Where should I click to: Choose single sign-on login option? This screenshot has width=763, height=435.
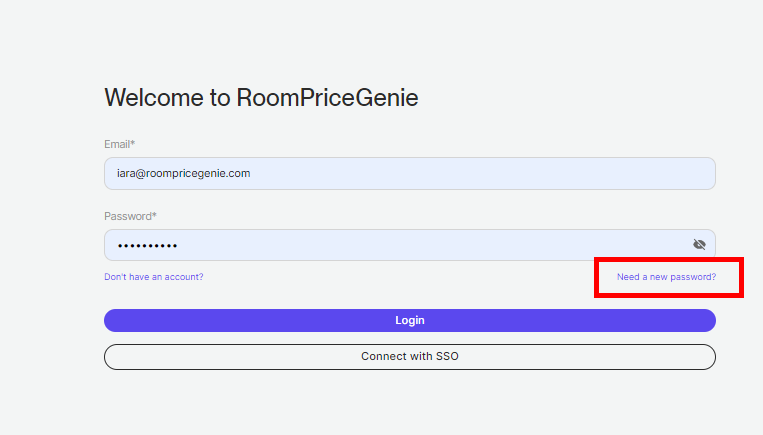(409, 356)
